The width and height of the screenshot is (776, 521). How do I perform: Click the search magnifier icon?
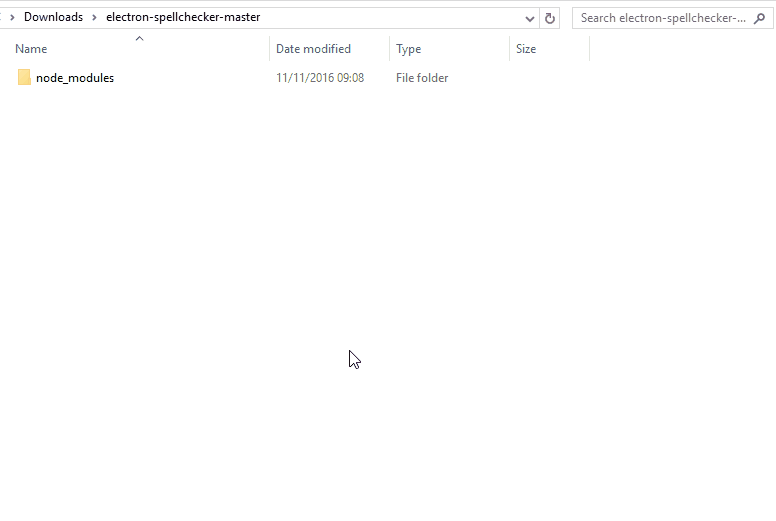759,18
